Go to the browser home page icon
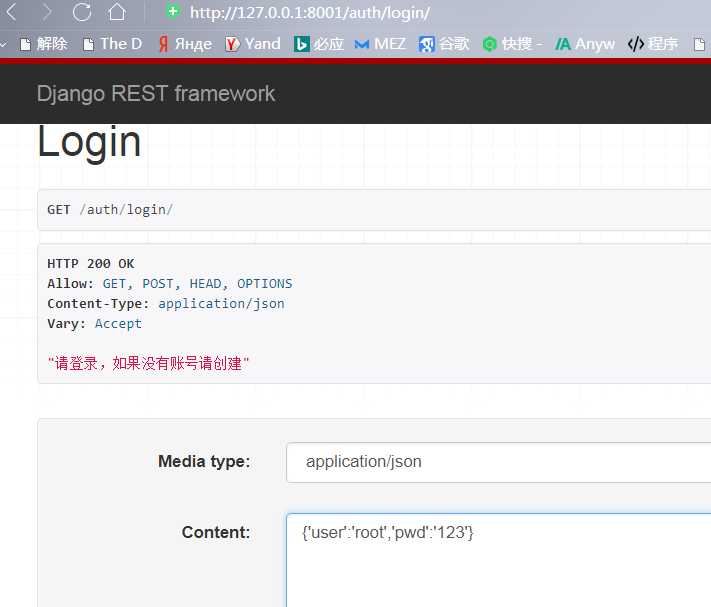Viewport: 711px width, 607px height. [117, 12]
